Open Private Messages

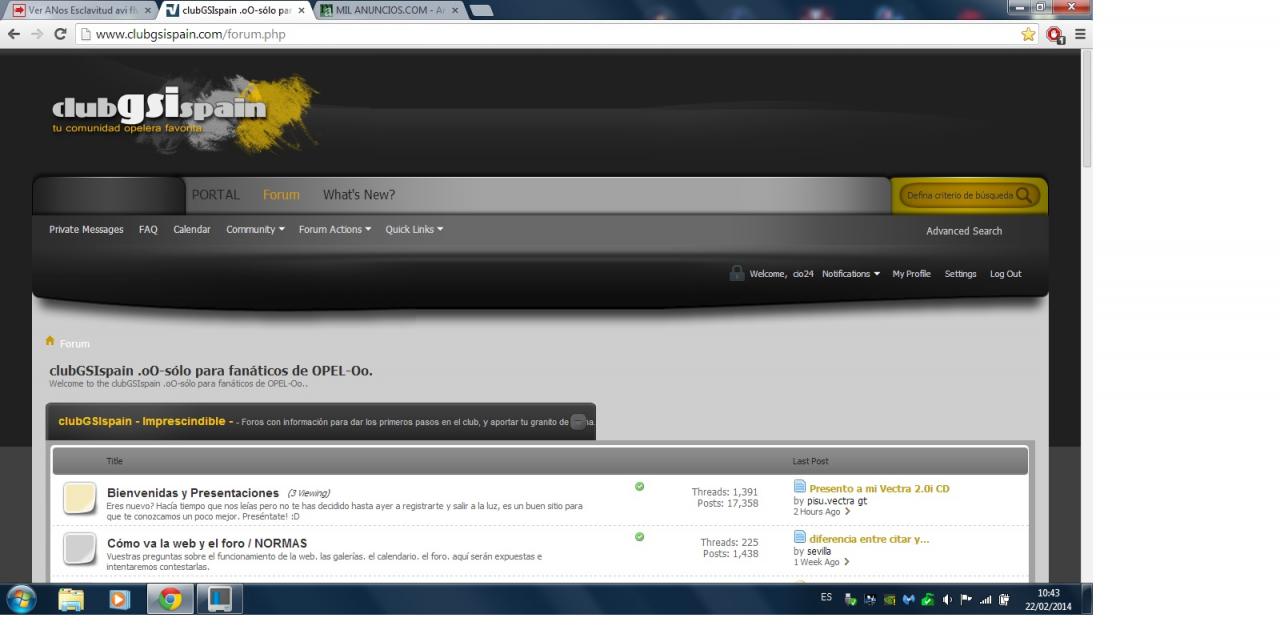pos(86,229)
